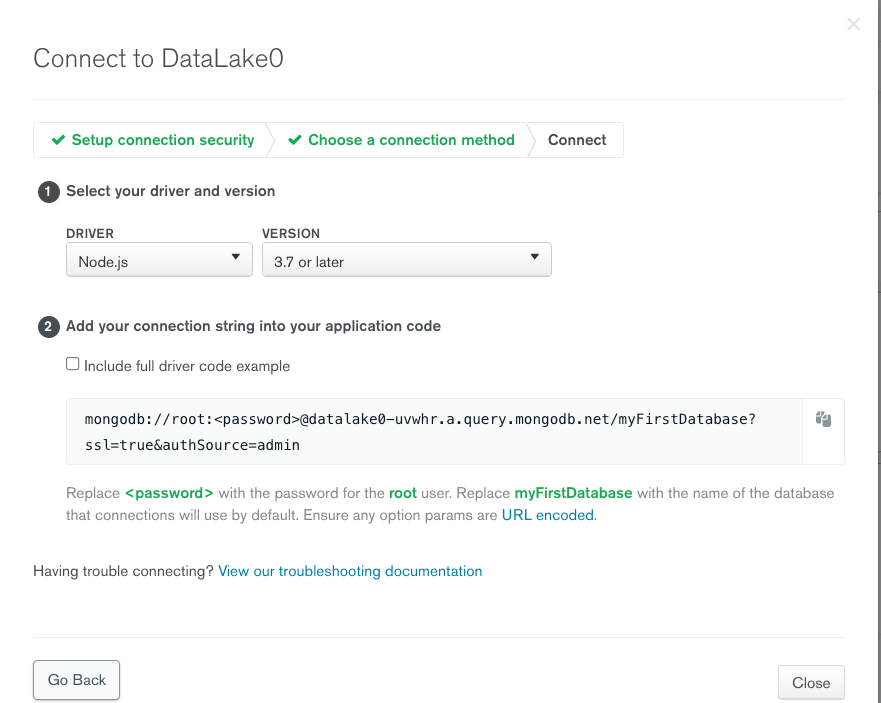Viewport: 881px width, 703px height.
Task: Select the Connect step
Action: [x=577, y=140]
